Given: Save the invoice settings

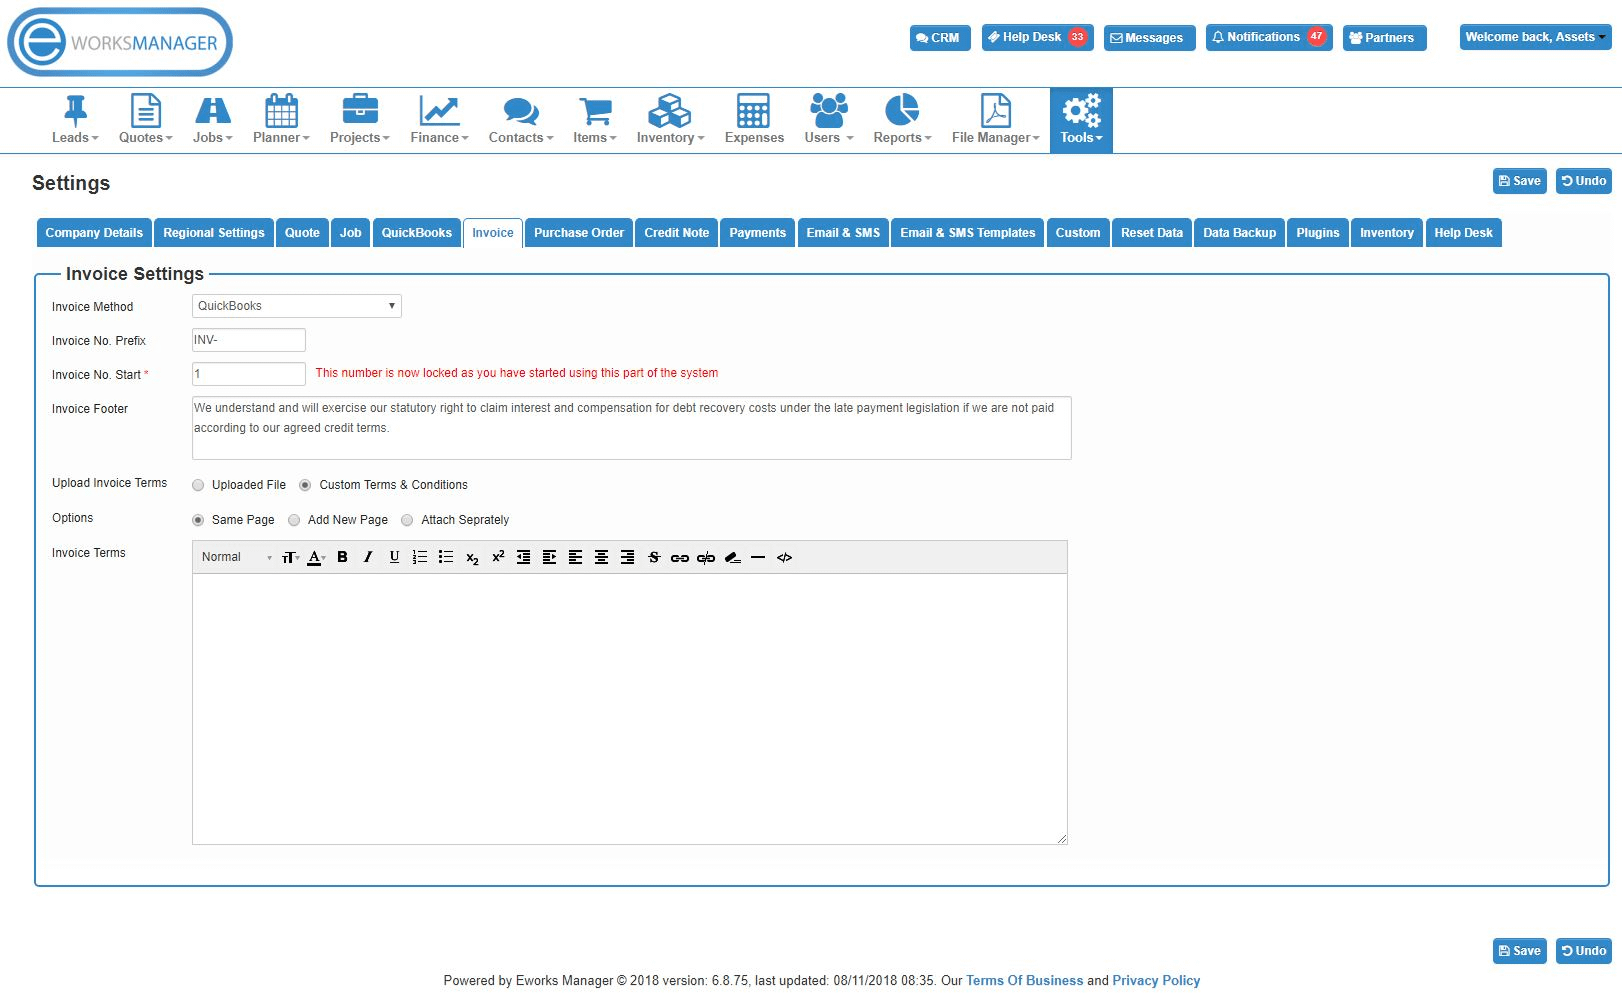Looking at the screenshot, I should [1518, 181].
